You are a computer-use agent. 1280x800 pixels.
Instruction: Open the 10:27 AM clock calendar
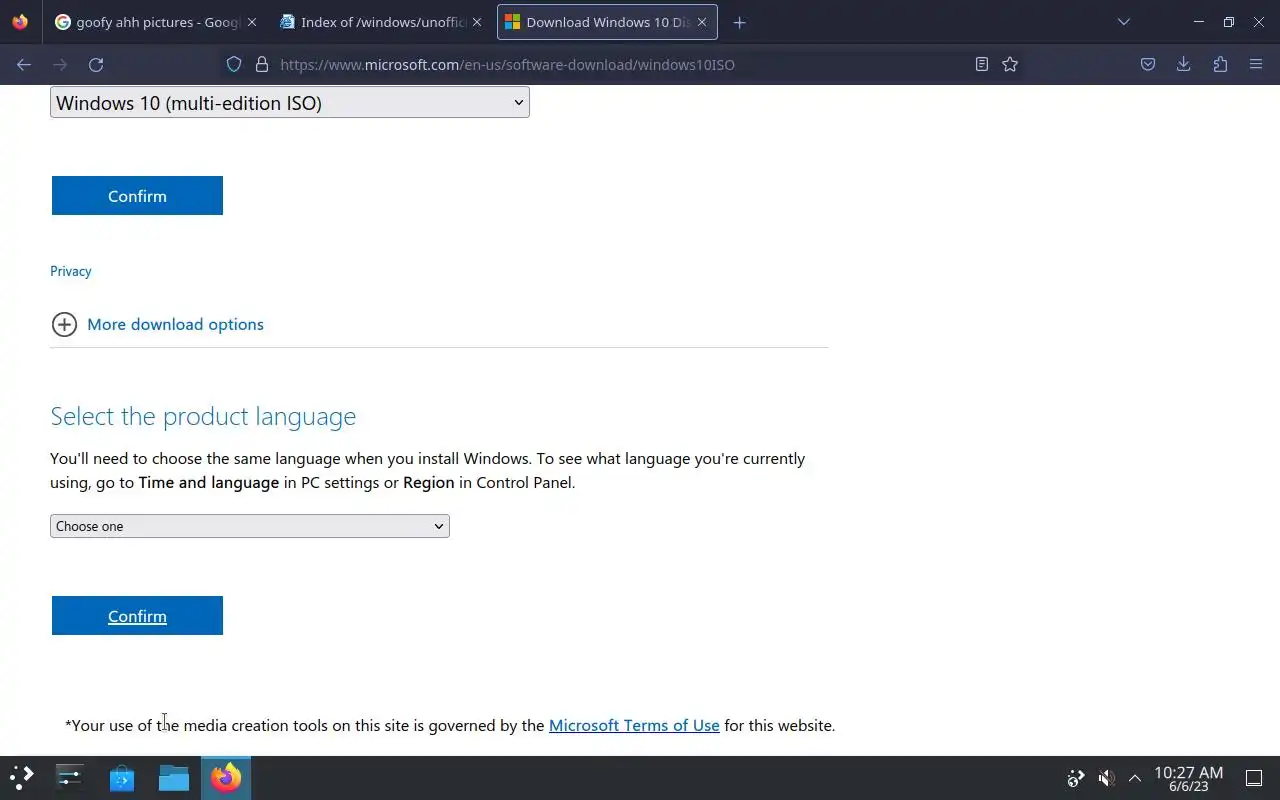click(x=1189, y=779)
